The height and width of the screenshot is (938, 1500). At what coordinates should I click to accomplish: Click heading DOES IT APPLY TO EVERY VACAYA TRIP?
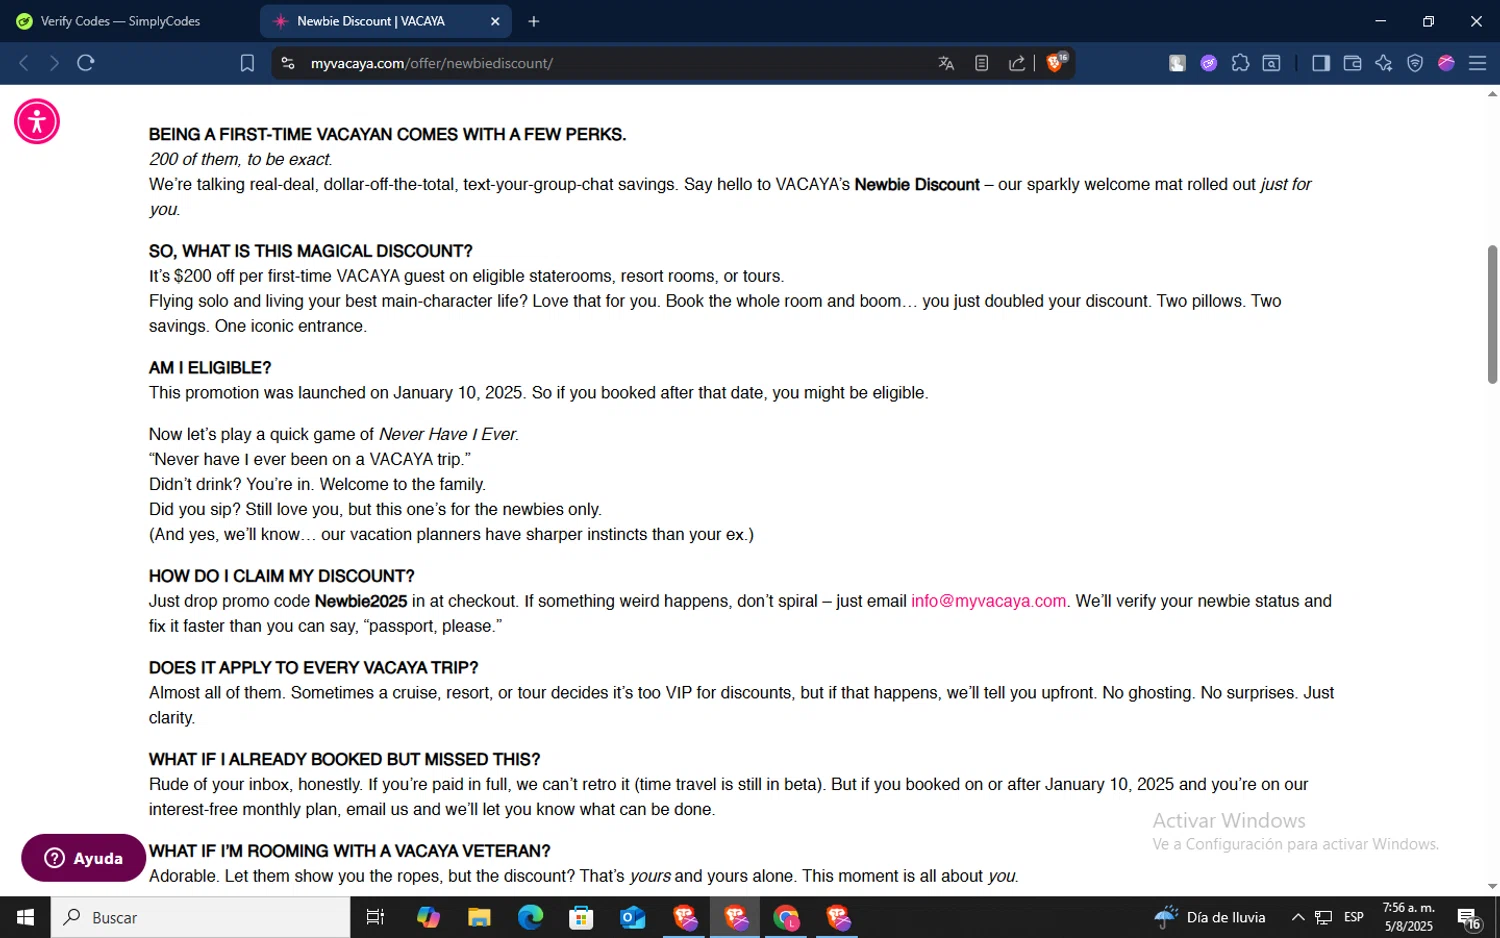(x=313, y=668)
